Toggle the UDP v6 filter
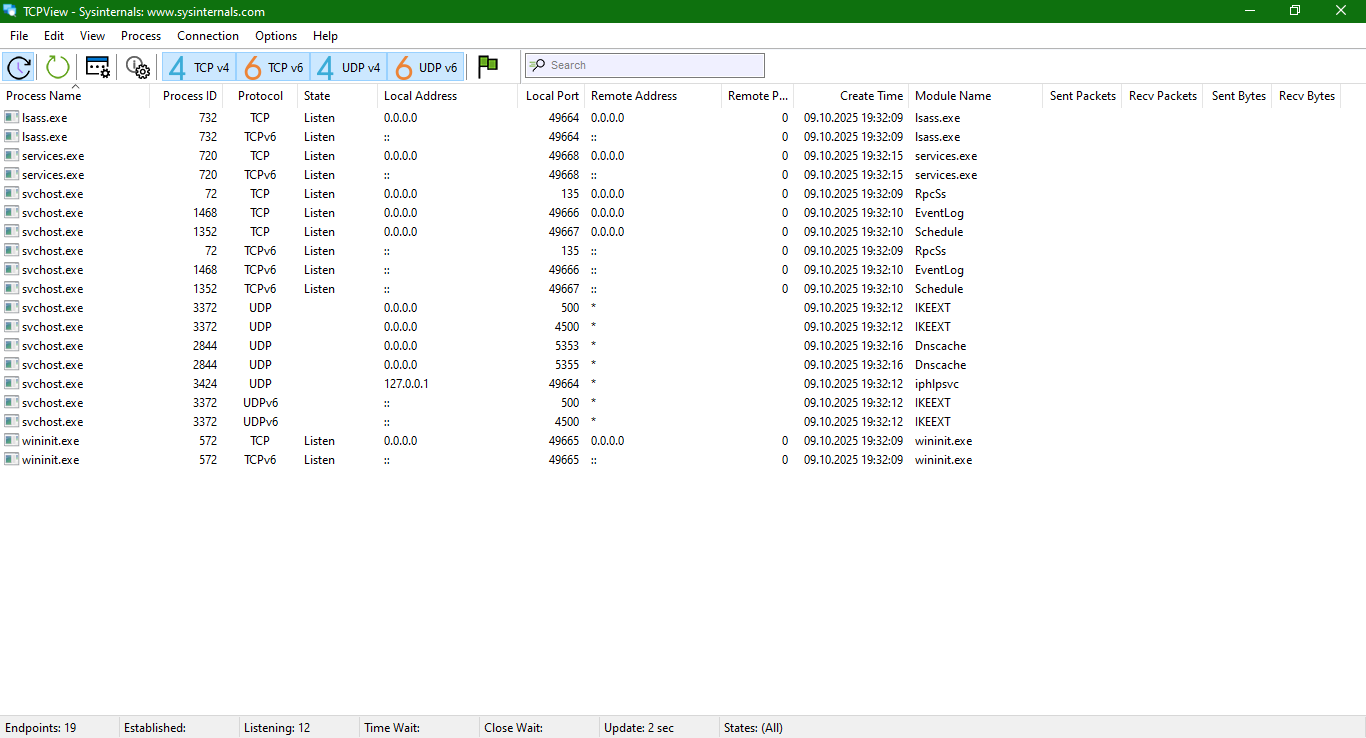Screen dimensions: 1366x738 (x=425, y=67)
